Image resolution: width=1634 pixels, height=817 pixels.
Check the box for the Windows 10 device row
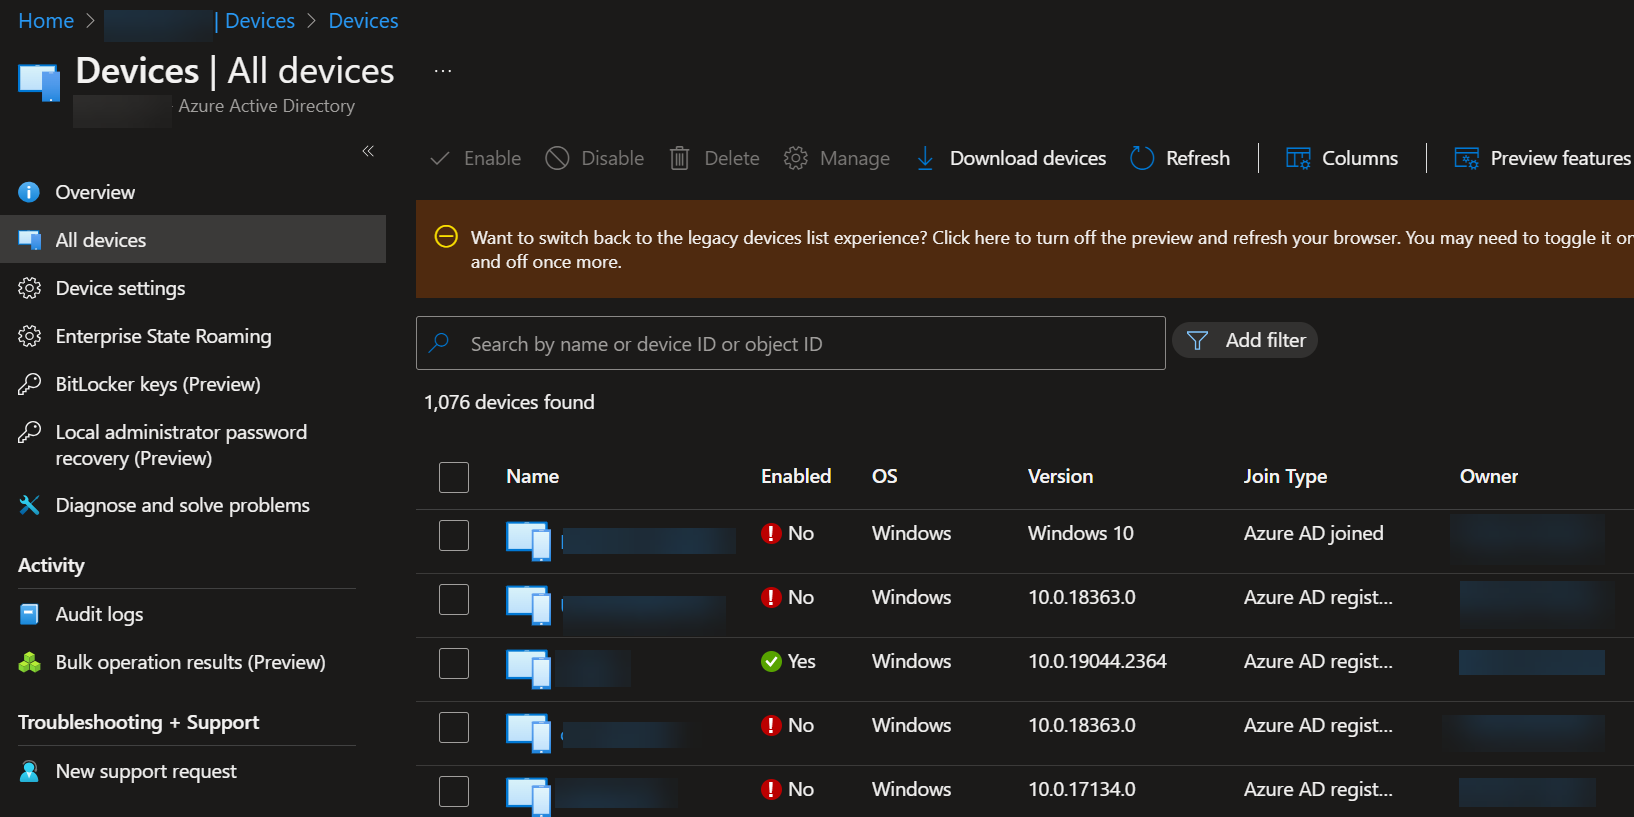pyautogui.click(x=454, y=535)
